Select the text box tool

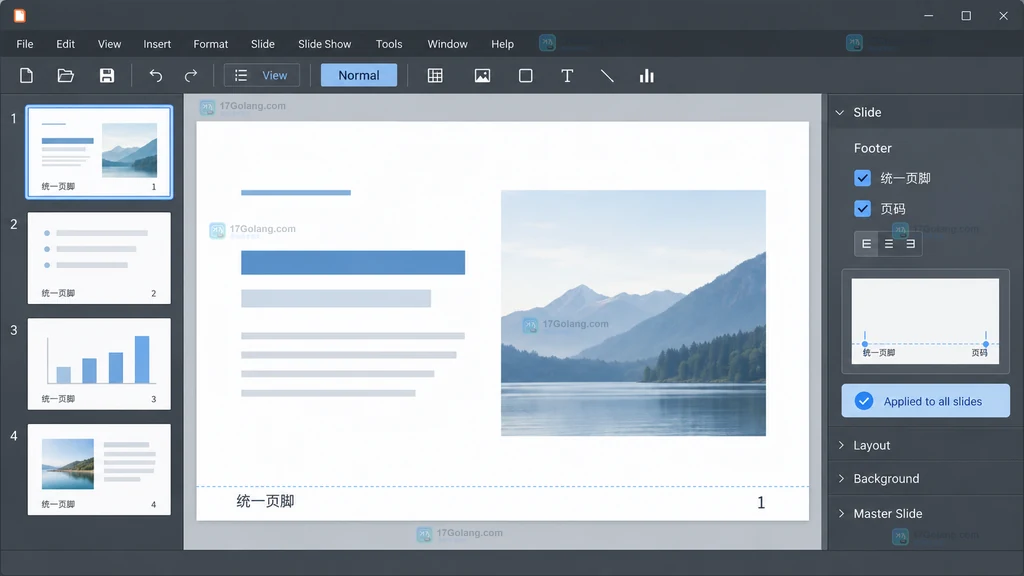pos(567,76)
